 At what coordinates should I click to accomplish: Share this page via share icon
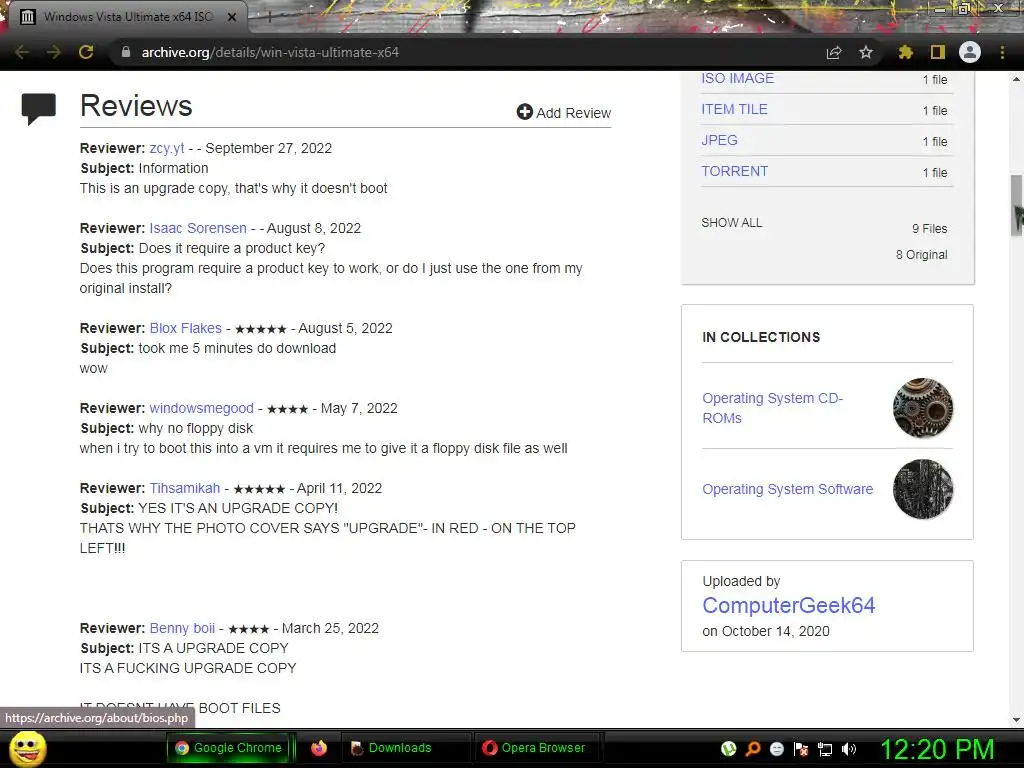(x=834, y=52)
